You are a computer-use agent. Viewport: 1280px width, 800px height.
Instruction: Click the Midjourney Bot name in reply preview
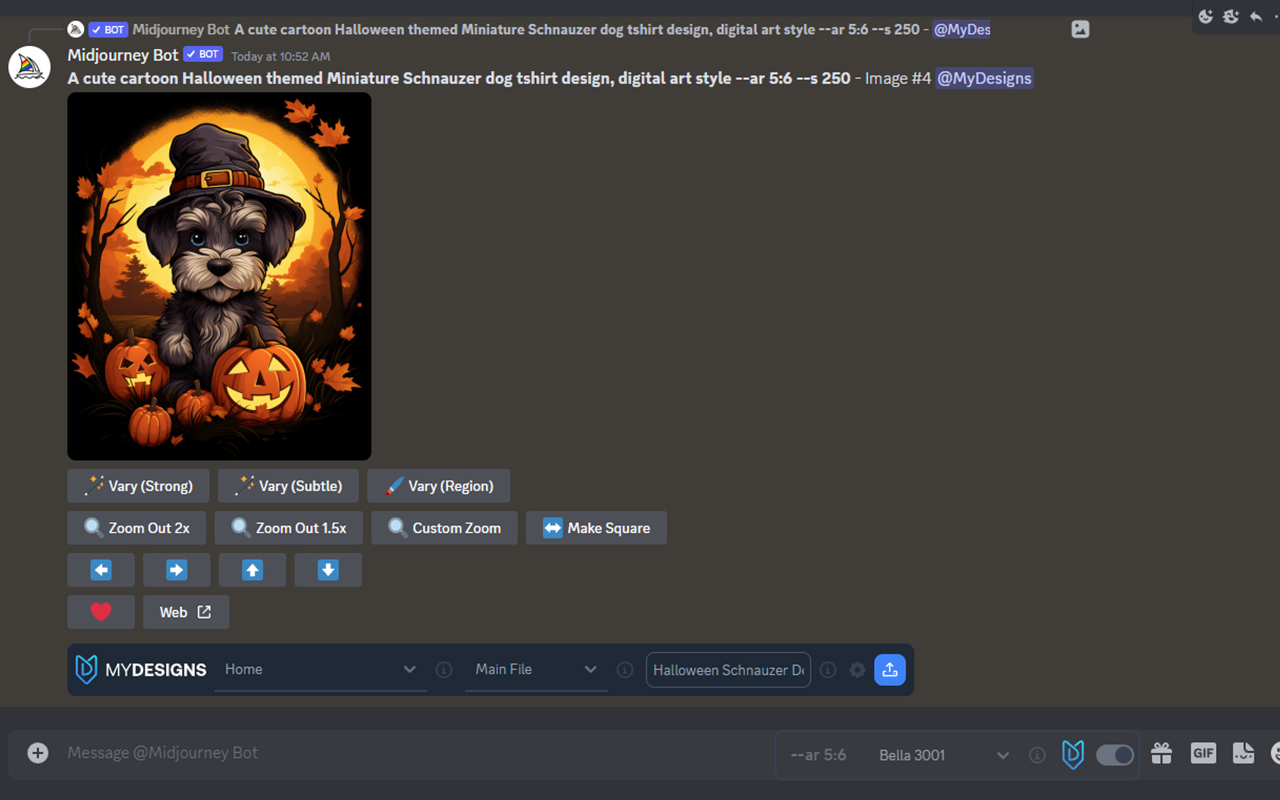click(181, 29)
